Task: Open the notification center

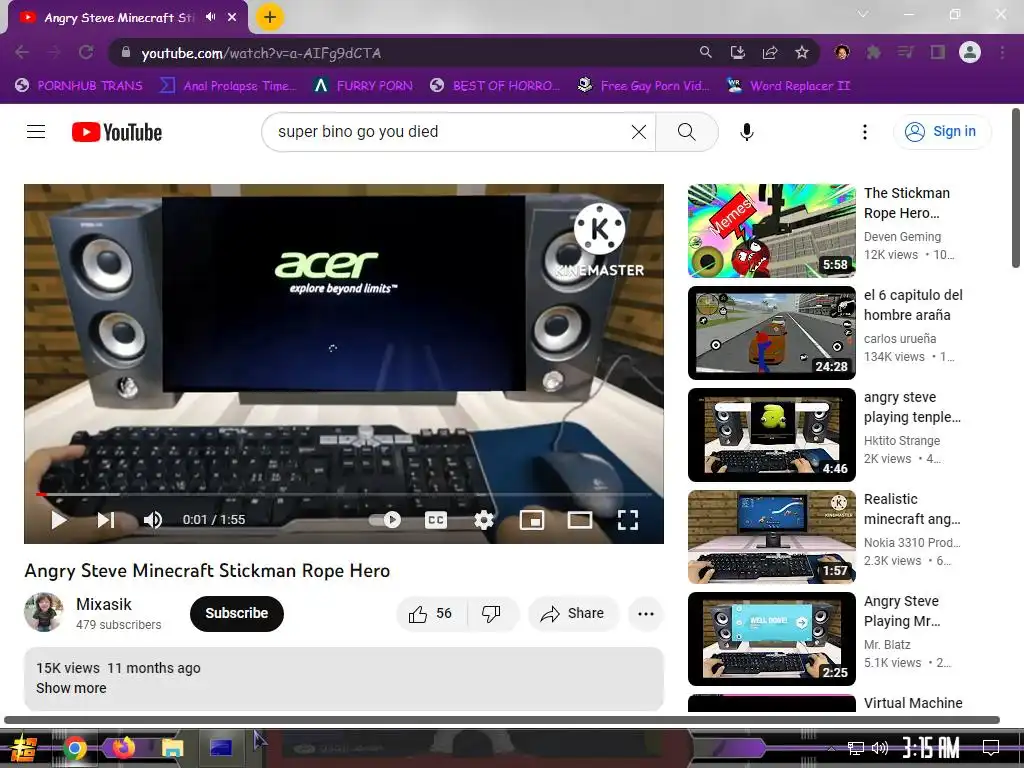Action: tap(991, 748)
